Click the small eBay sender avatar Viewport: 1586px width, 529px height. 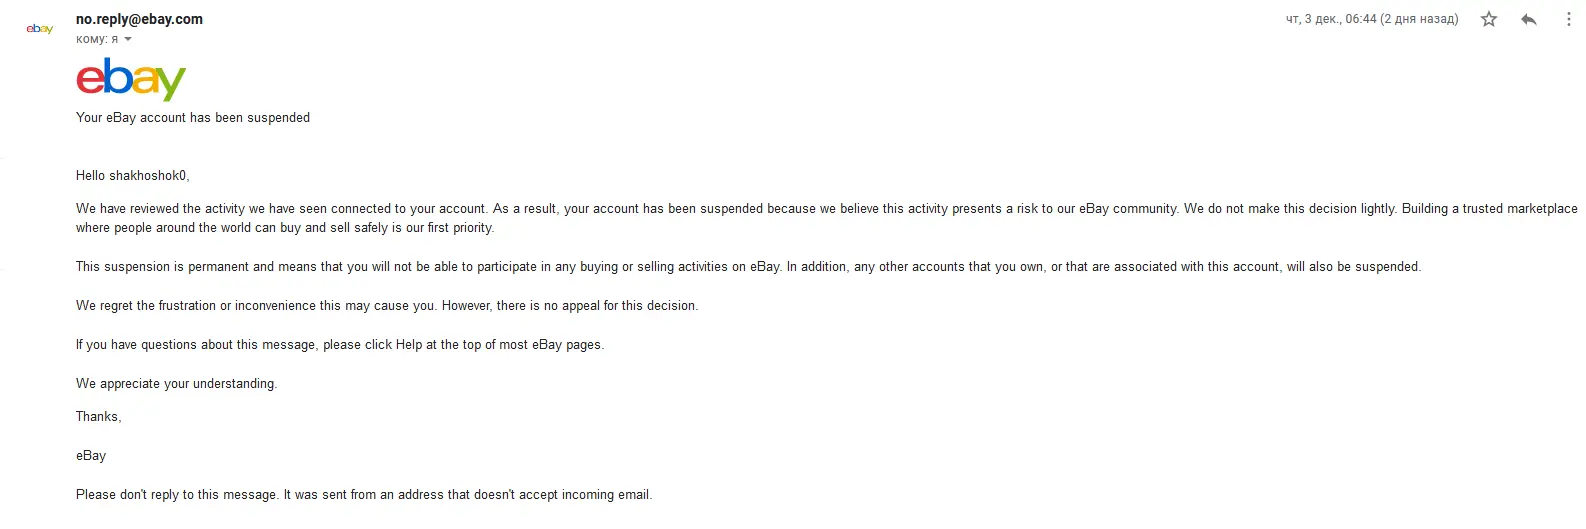[x=40, y=29]
